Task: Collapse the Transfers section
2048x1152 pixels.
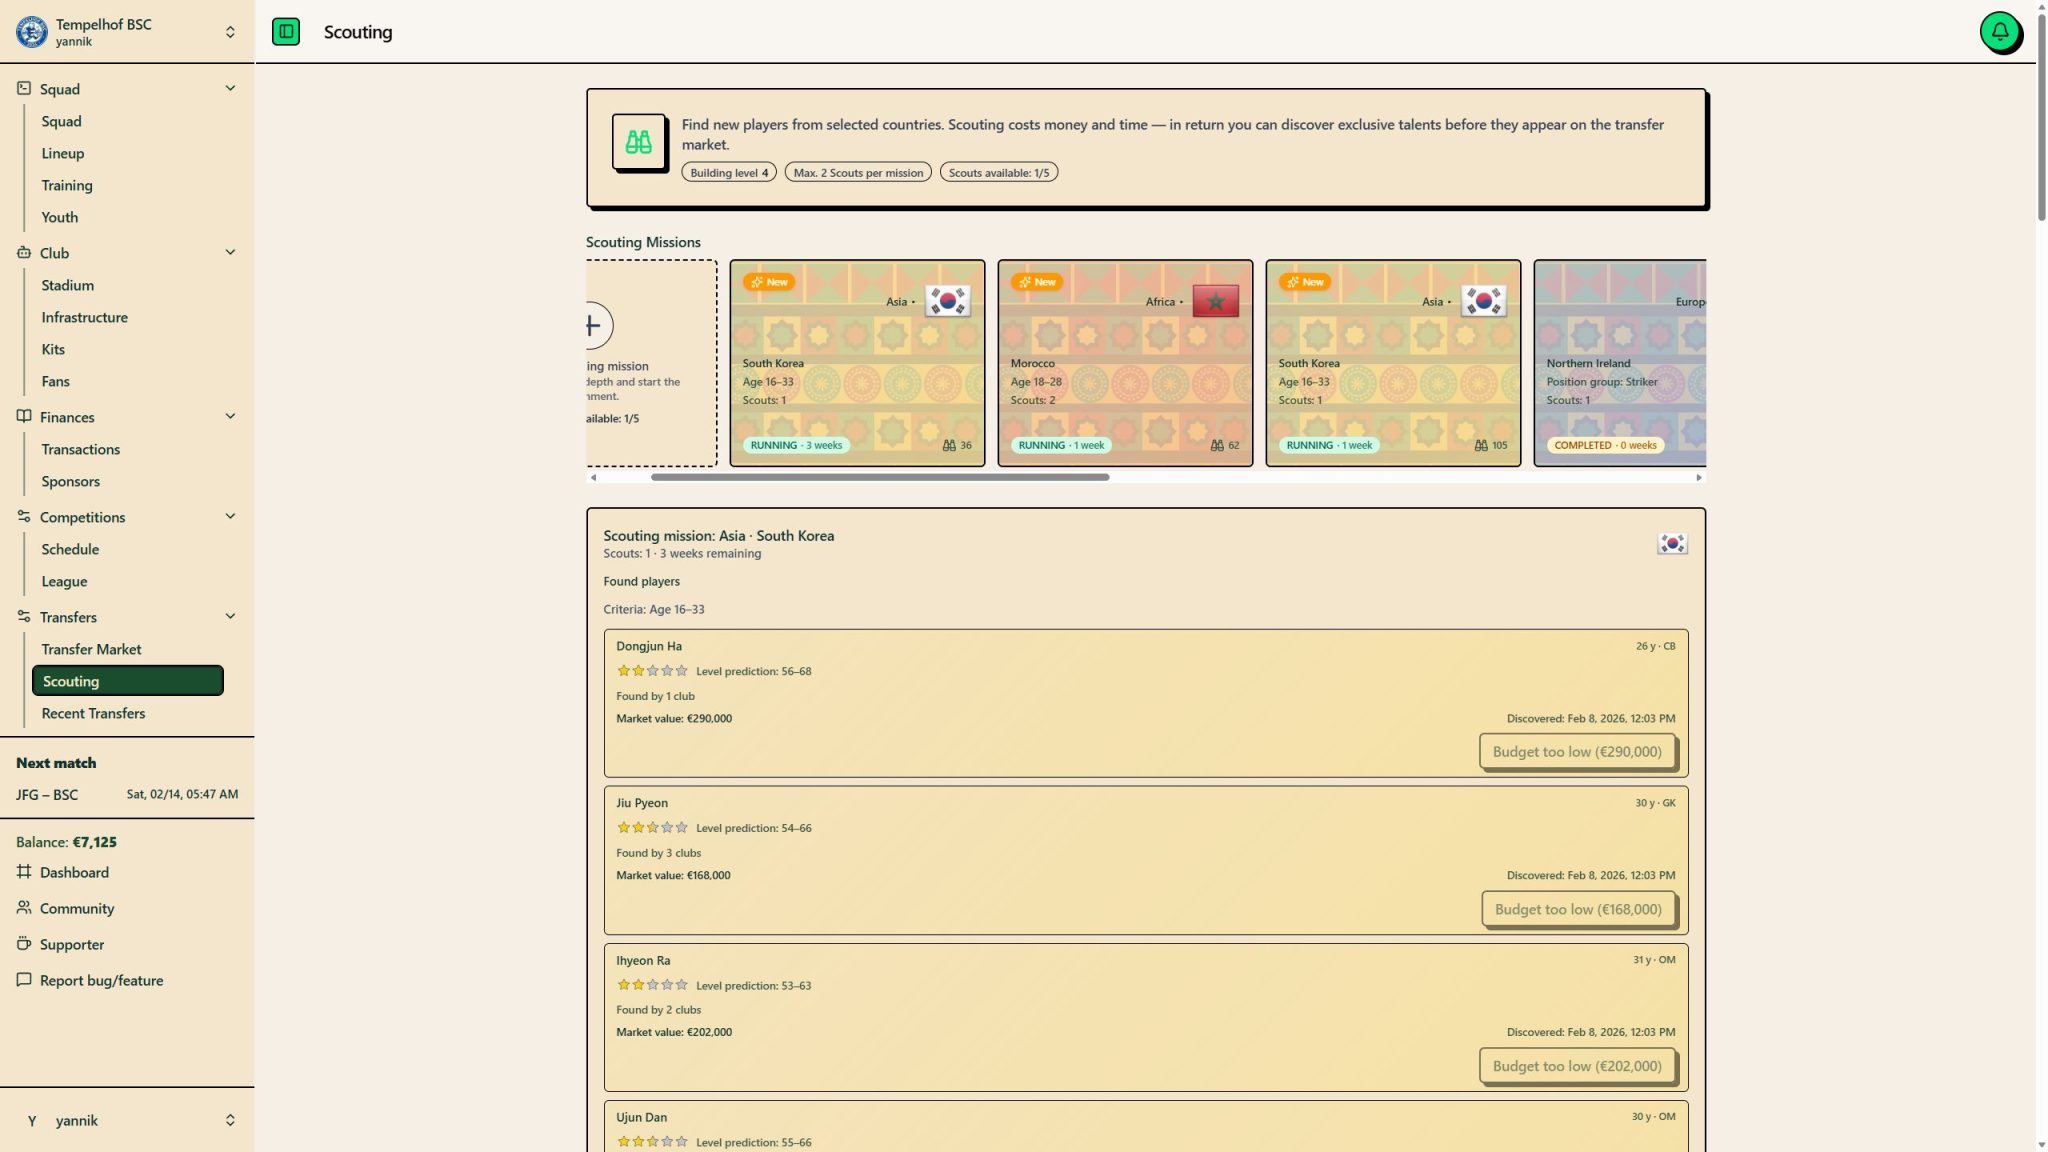Action: pyautogui.click(x=230, y=617)
